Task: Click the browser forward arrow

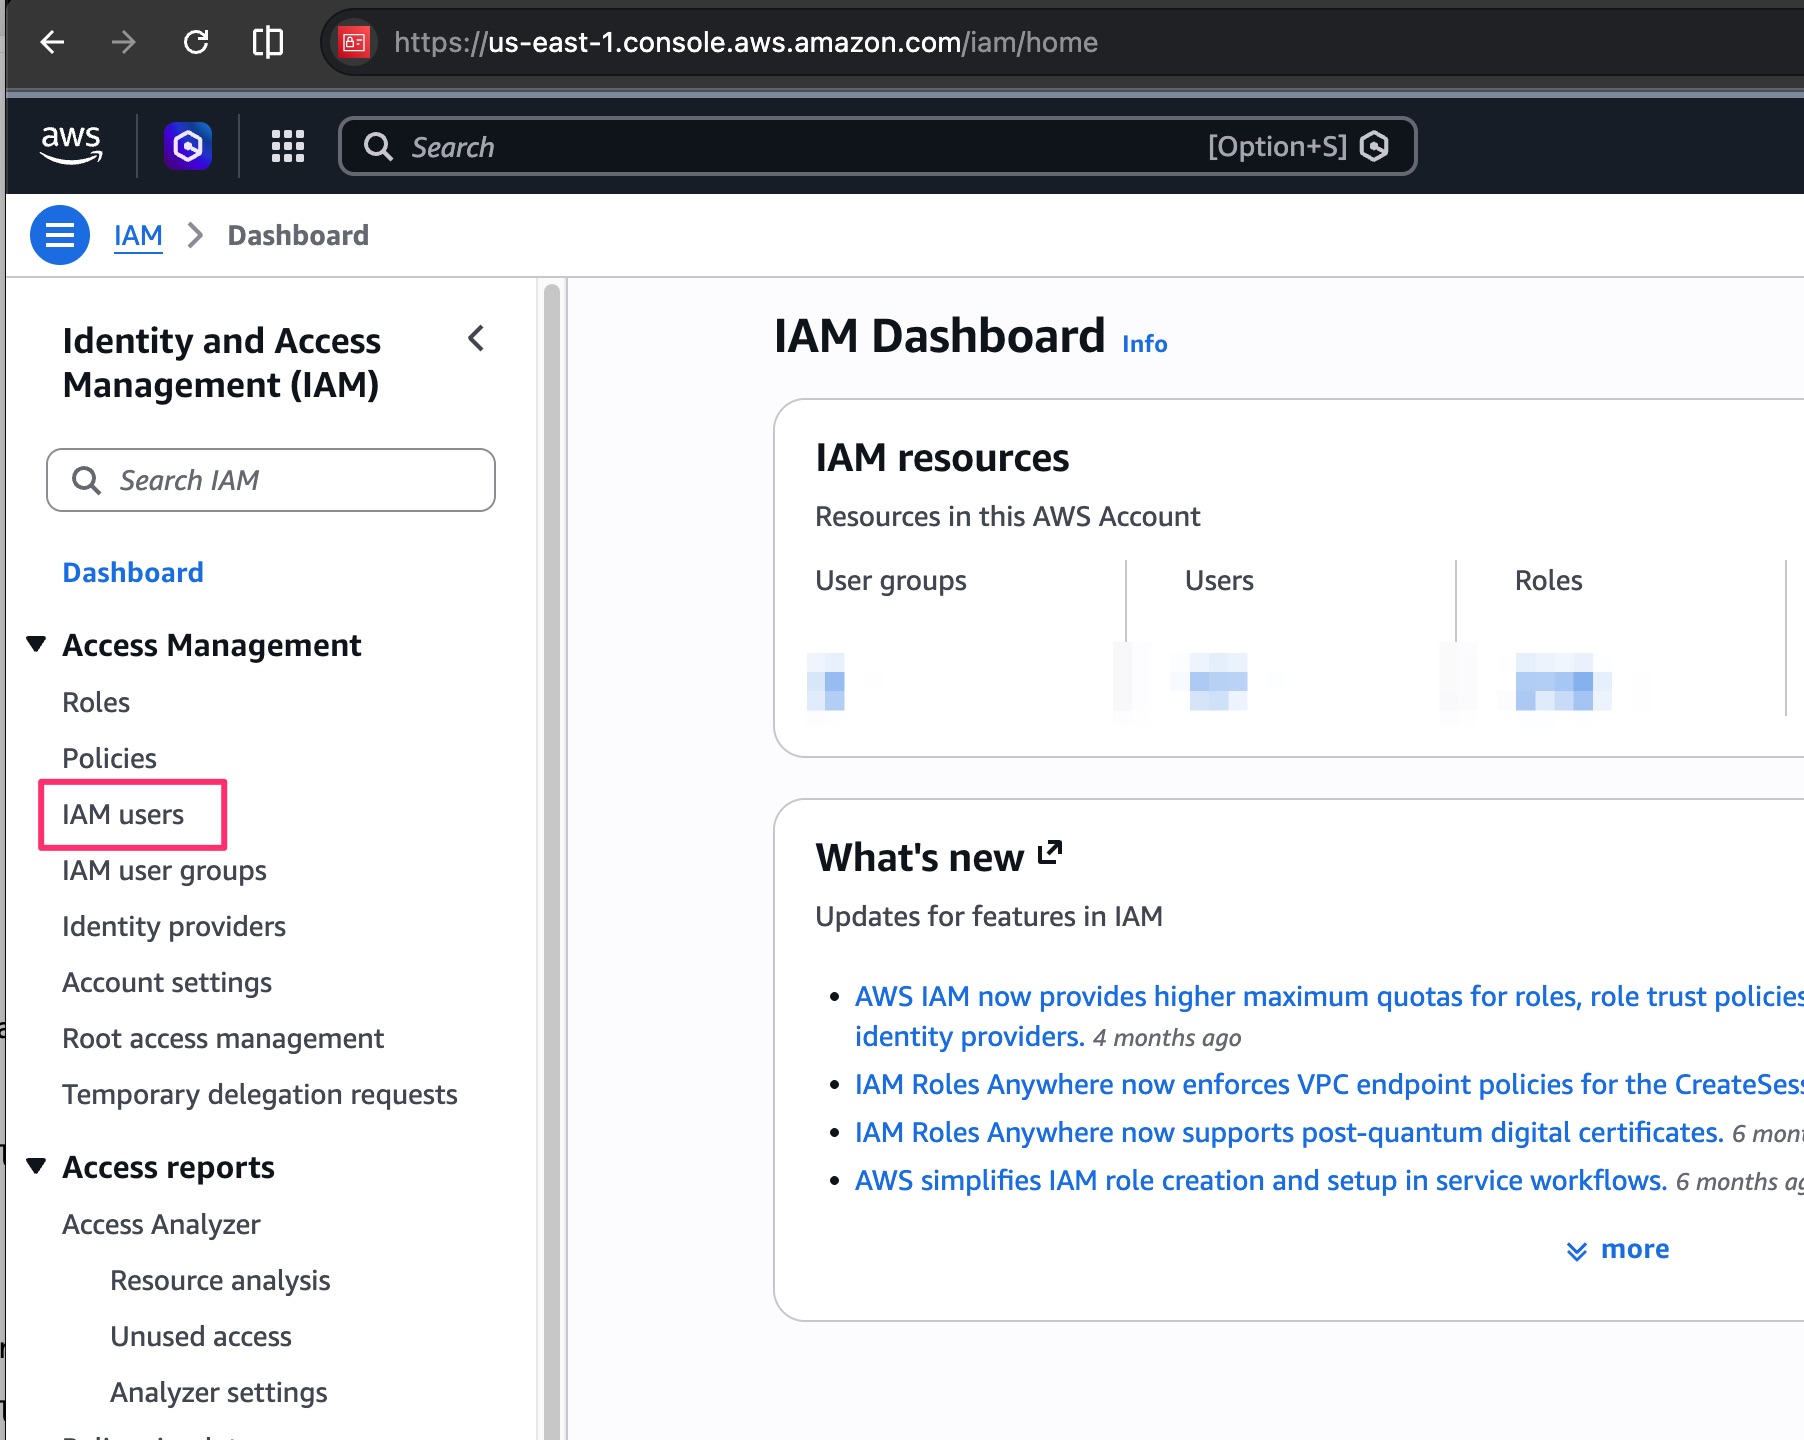Action: pyautogui.click(x=123, y=42)
